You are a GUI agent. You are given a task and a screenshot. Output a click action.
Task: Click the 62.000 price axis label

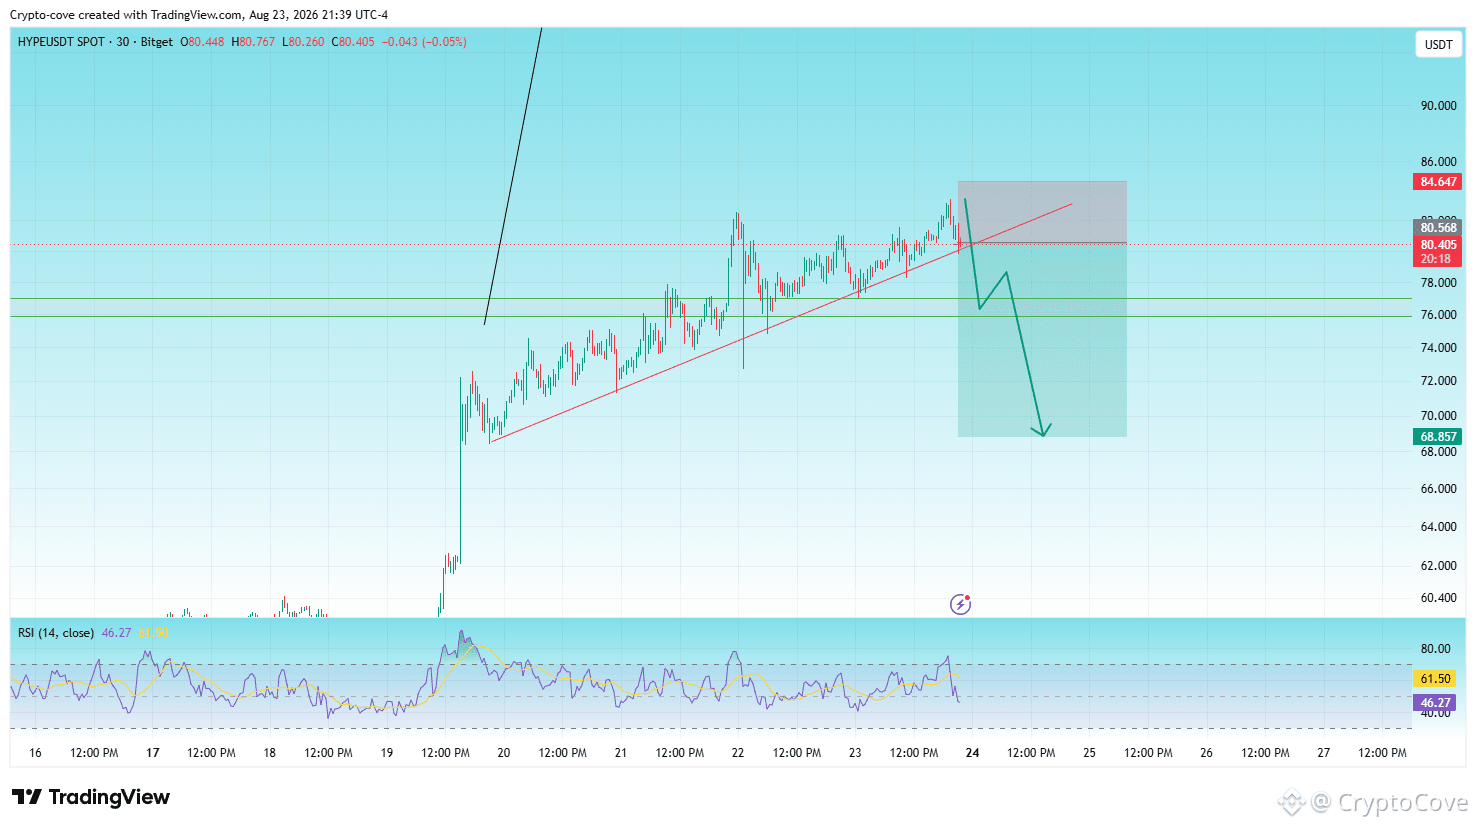pos(1438,566)
